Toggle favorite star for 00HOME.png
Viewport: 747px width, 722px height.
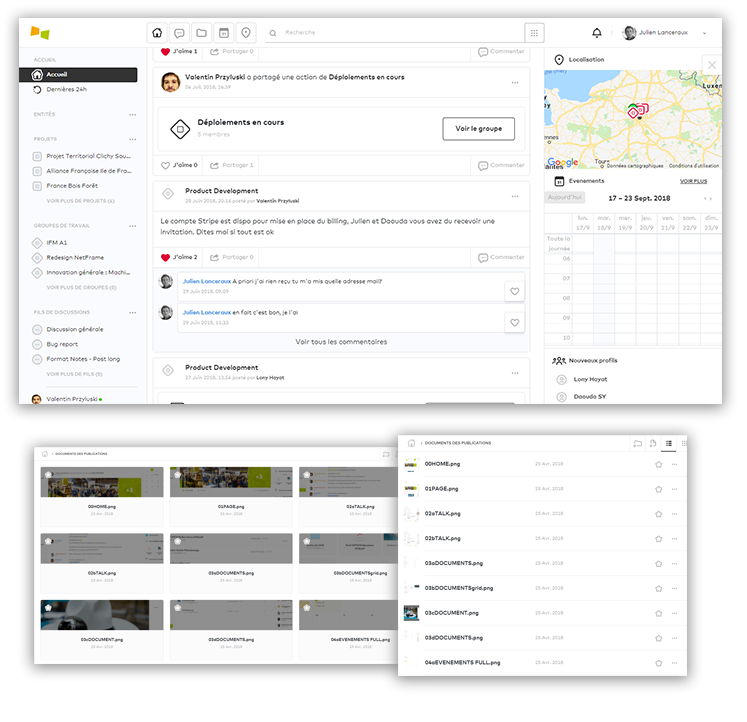pyautogui.click(x=658, y=464)
